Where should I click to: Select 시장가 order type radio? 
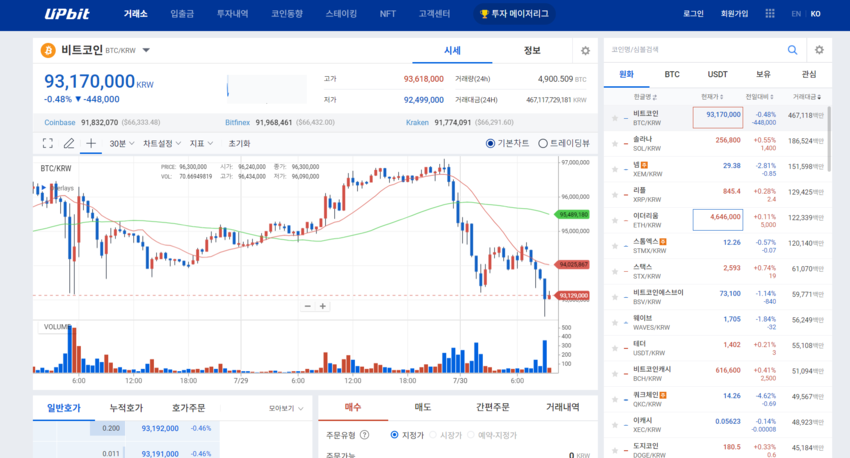click(433, 435)
